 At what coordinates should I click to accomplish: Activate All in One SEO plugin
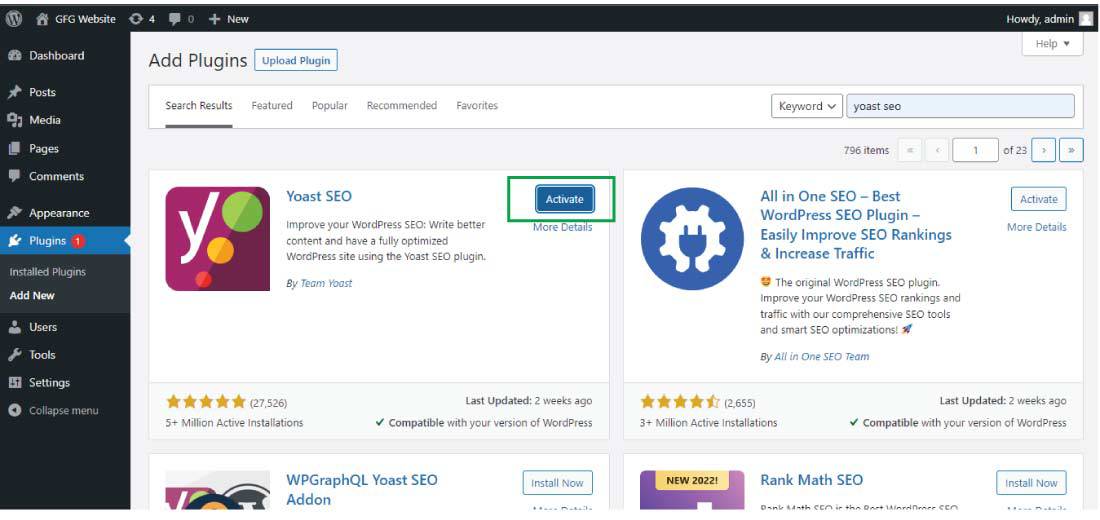tap(1038, 199)
